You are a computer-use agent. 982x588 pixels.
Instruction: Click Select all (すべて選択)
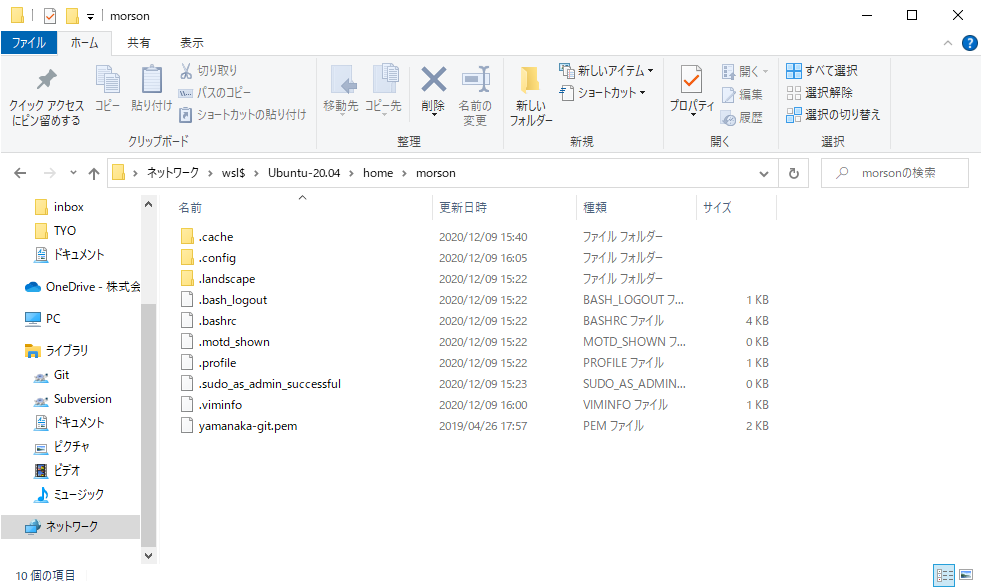point(821,71)
